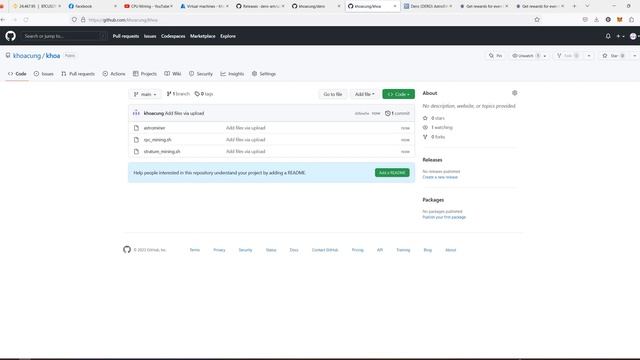Star this repository

point(613,56)
